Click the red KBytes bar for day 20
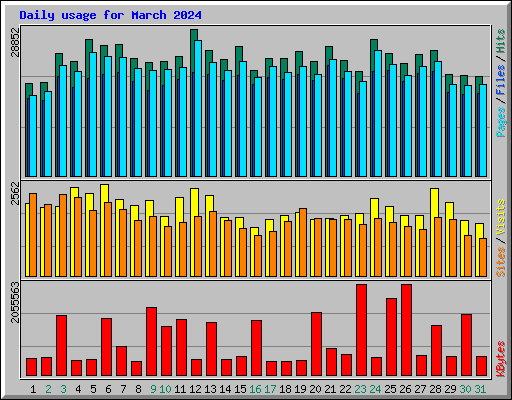 (x=316, y=344)
